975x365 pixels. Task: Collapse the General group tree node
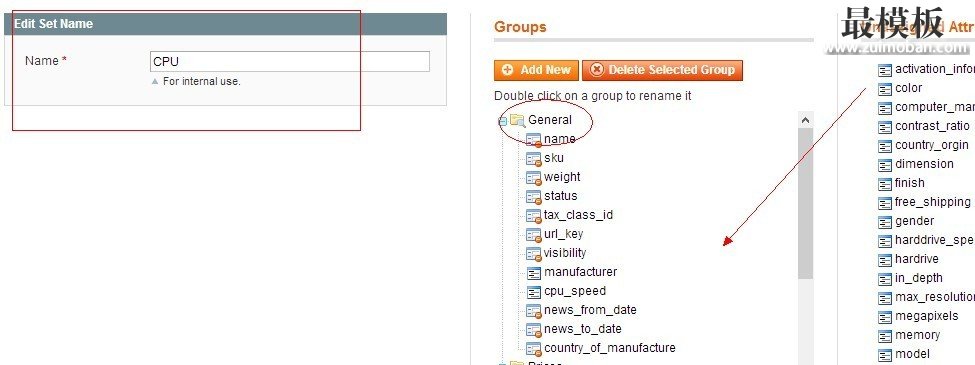point(502,121)
